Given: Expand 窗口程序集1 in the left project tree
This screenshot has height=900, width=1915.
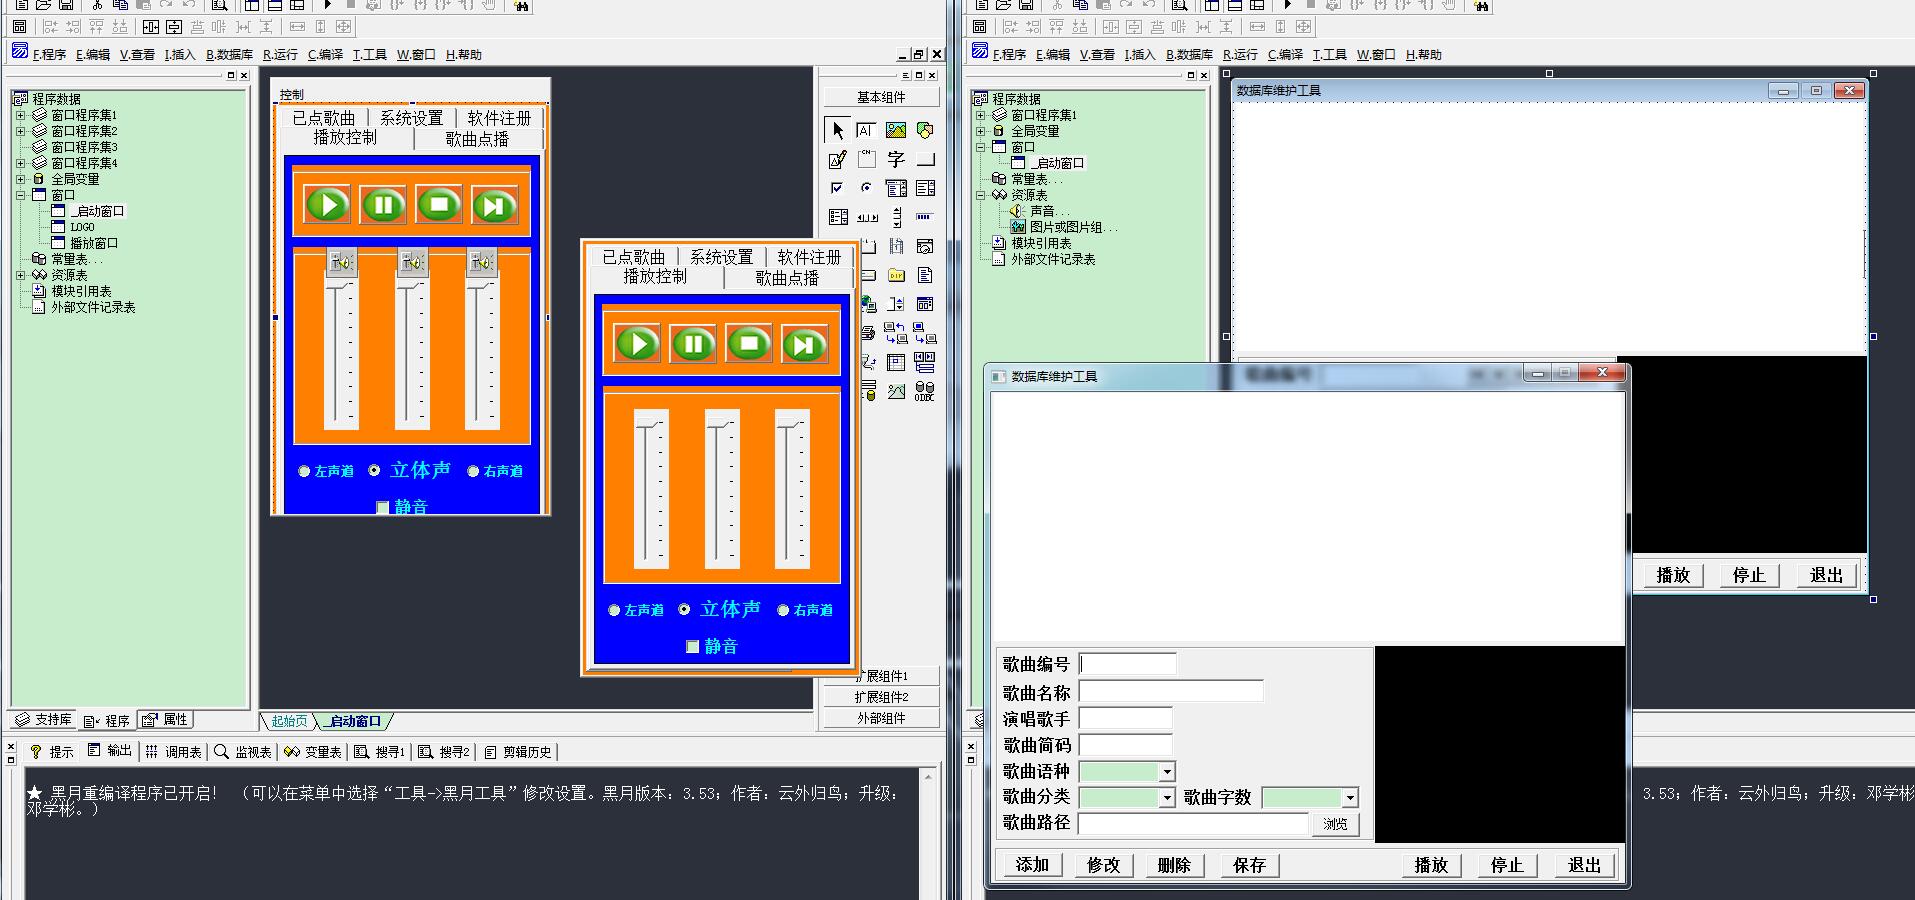Looking at the screenshot, I should [x=20, y=115].
